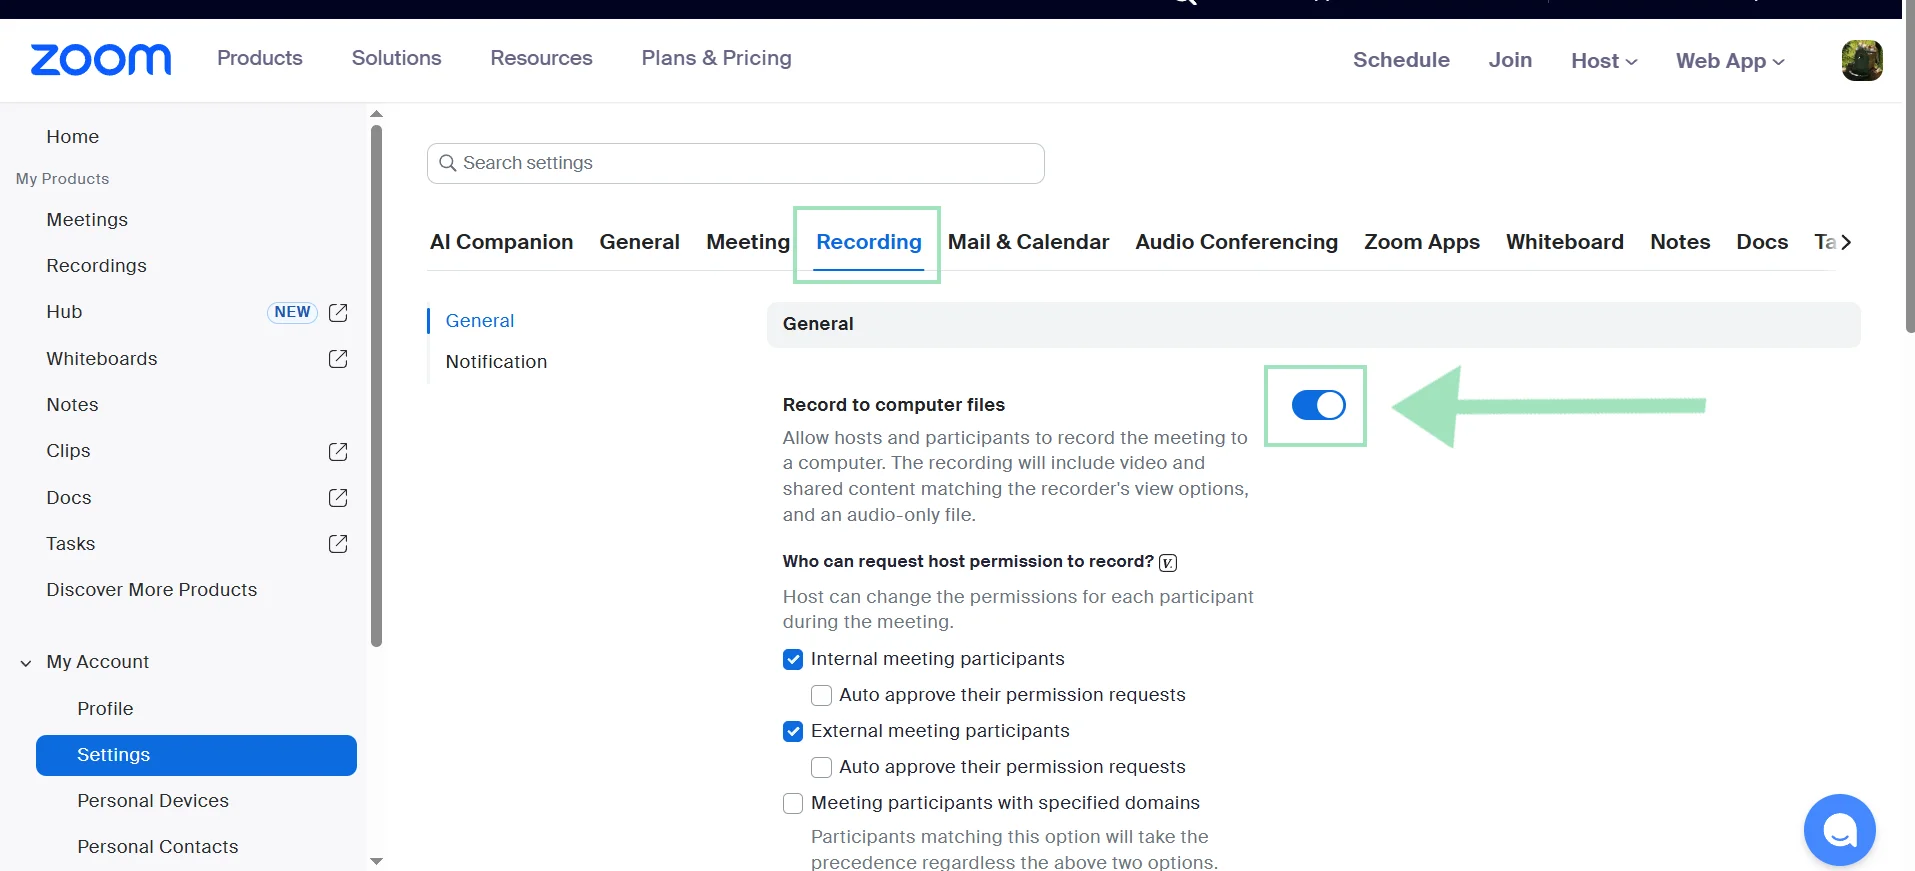This screenshot has width=1915, height=871.
Task: Click the Join link
Action: click(x=1510, y=60)
